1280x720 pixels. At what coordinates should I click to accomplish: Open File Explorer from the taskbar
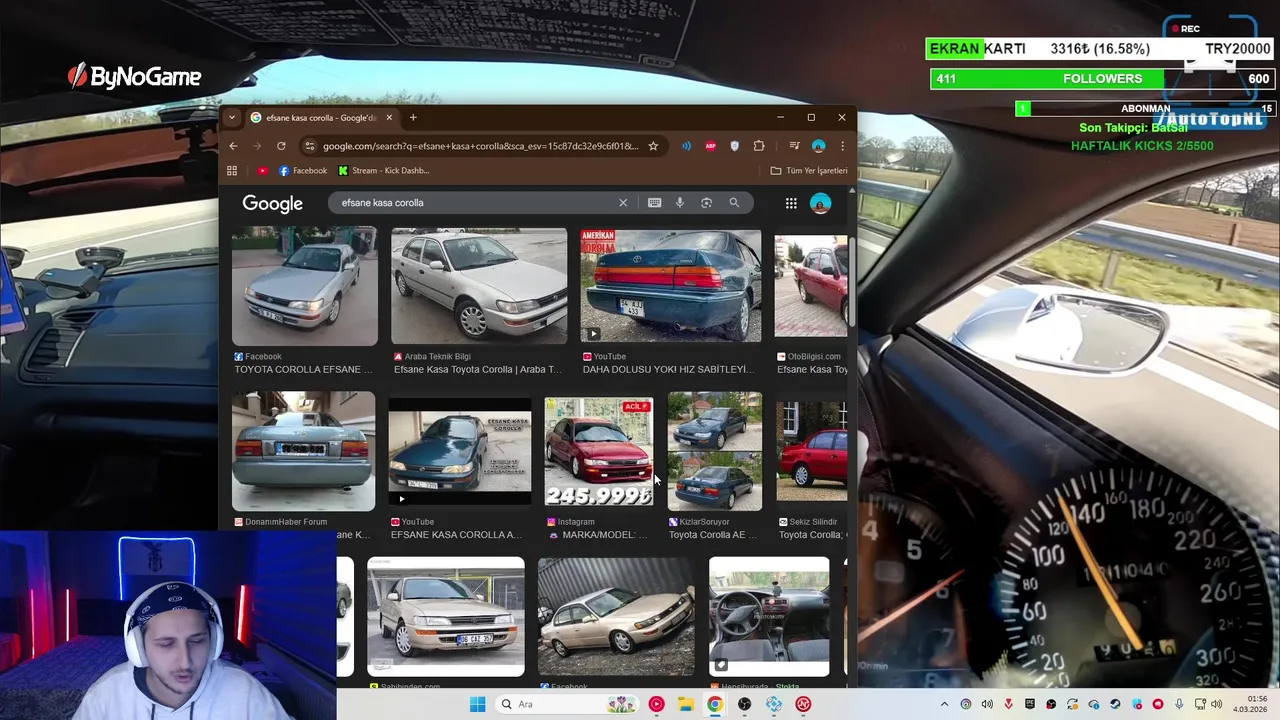tap(685, 704)
